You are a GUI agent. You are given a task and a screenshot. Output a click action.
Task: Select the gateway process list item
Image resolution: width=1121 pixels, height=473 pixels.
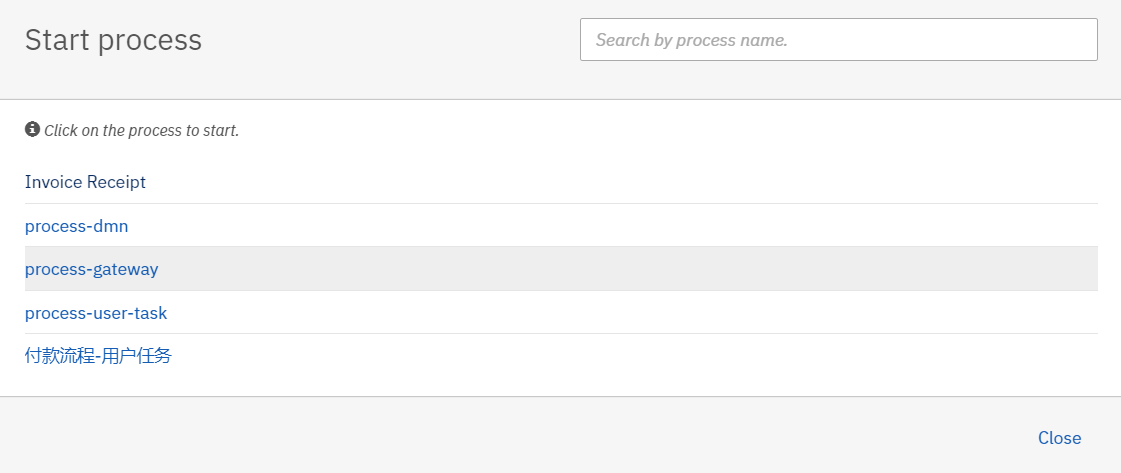tap(92, 269)
